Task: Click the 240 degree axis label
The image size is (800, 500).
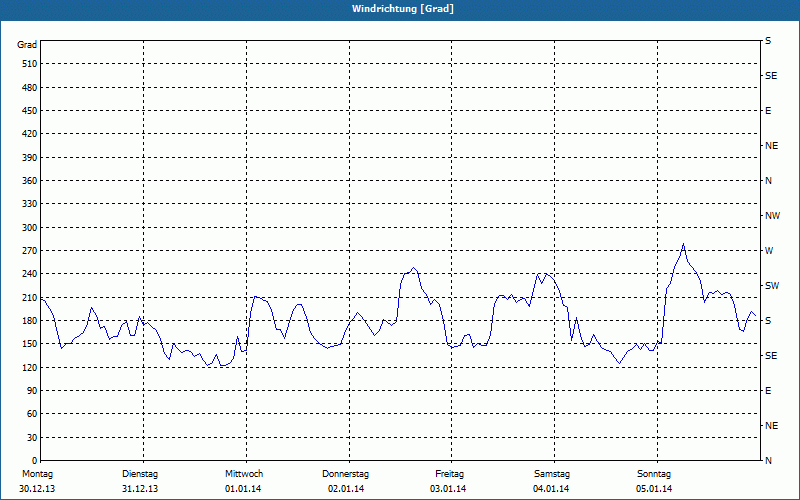Action: coord(30,274)
